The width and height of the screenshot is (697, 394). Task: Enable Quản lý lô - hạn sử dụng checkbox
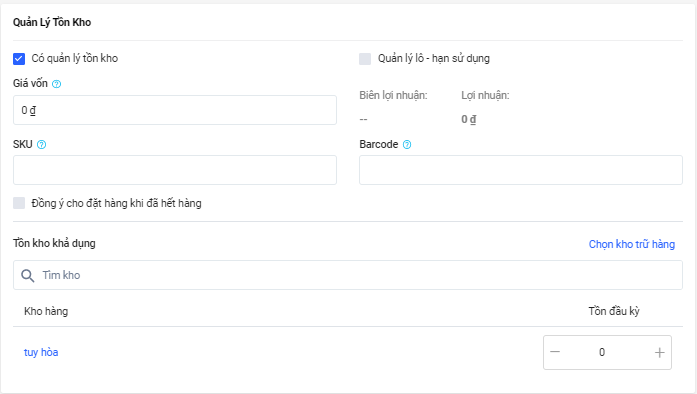365,59
